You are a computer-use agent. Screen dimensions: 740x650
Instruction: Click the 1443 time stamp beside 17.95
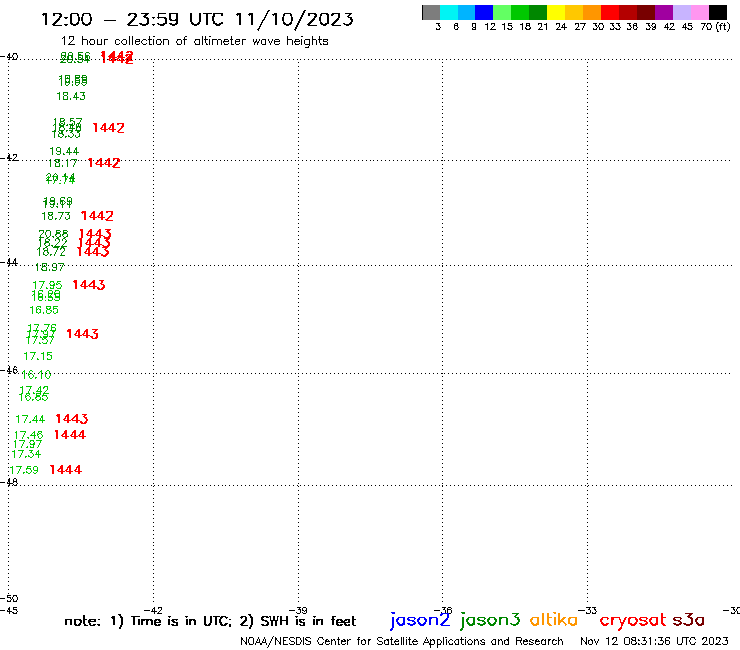88,285
